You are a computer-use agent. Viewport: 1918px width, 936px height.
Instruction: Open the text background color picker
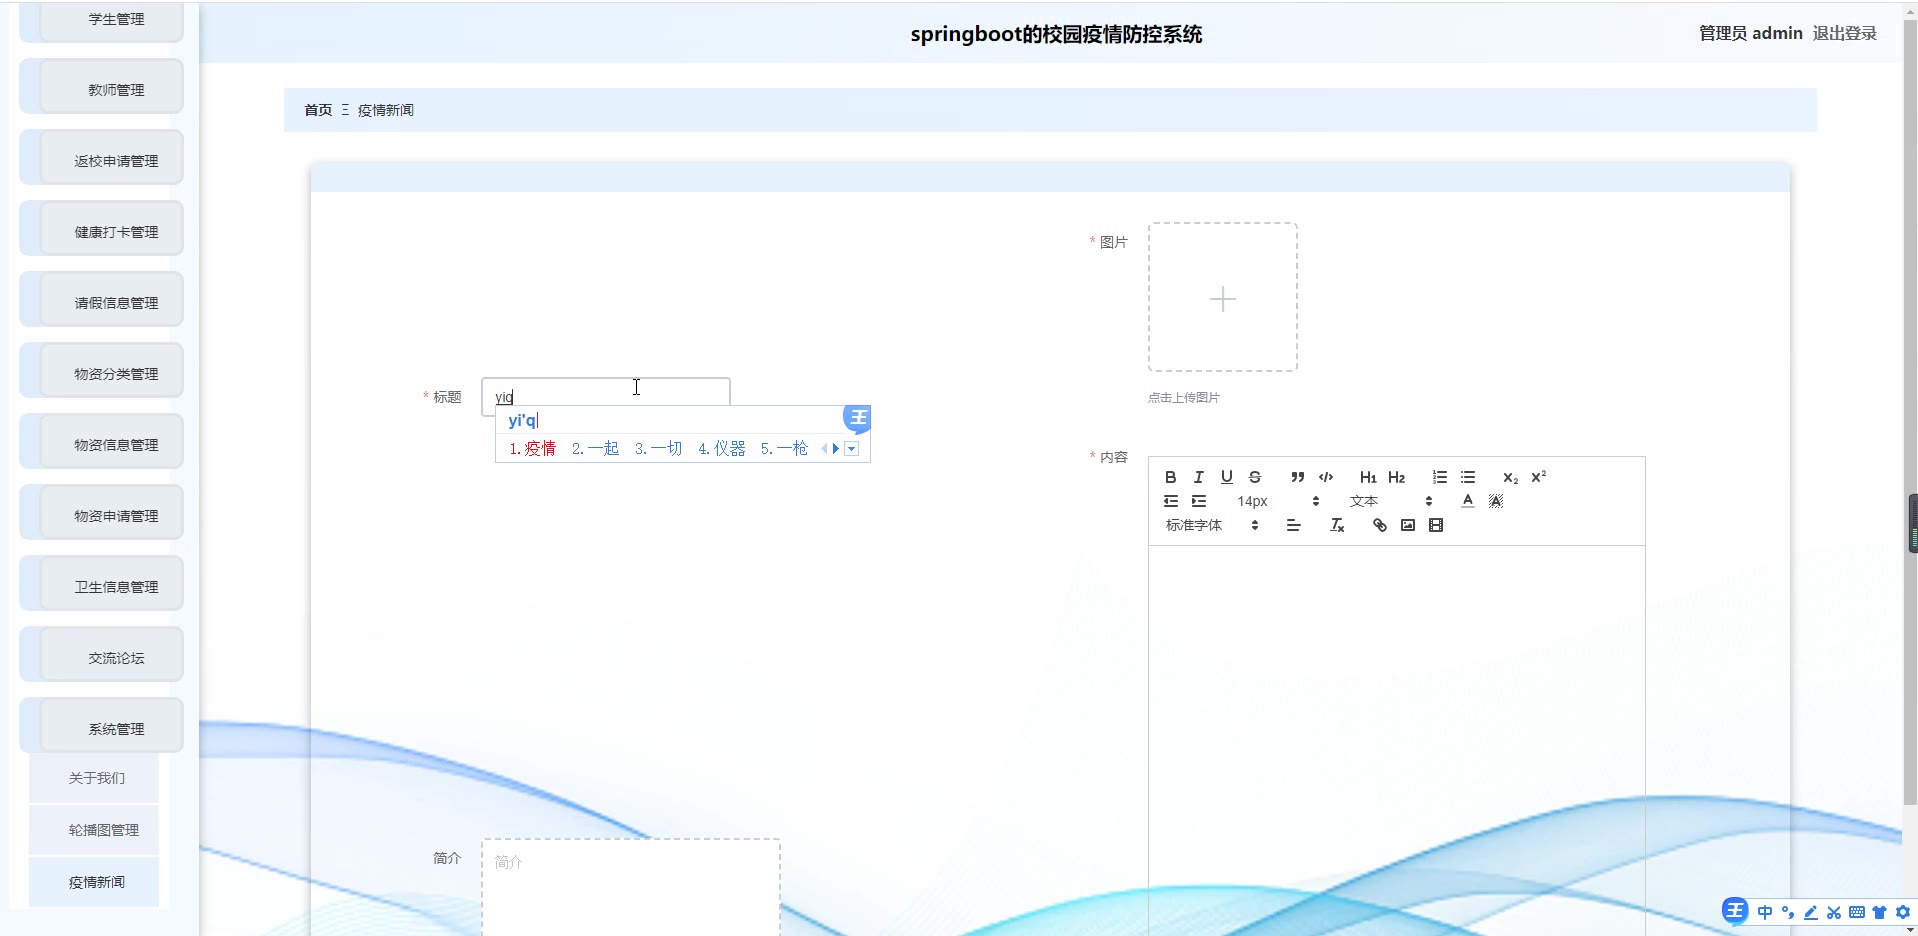pyautogui.click(x=1495, y=501)
